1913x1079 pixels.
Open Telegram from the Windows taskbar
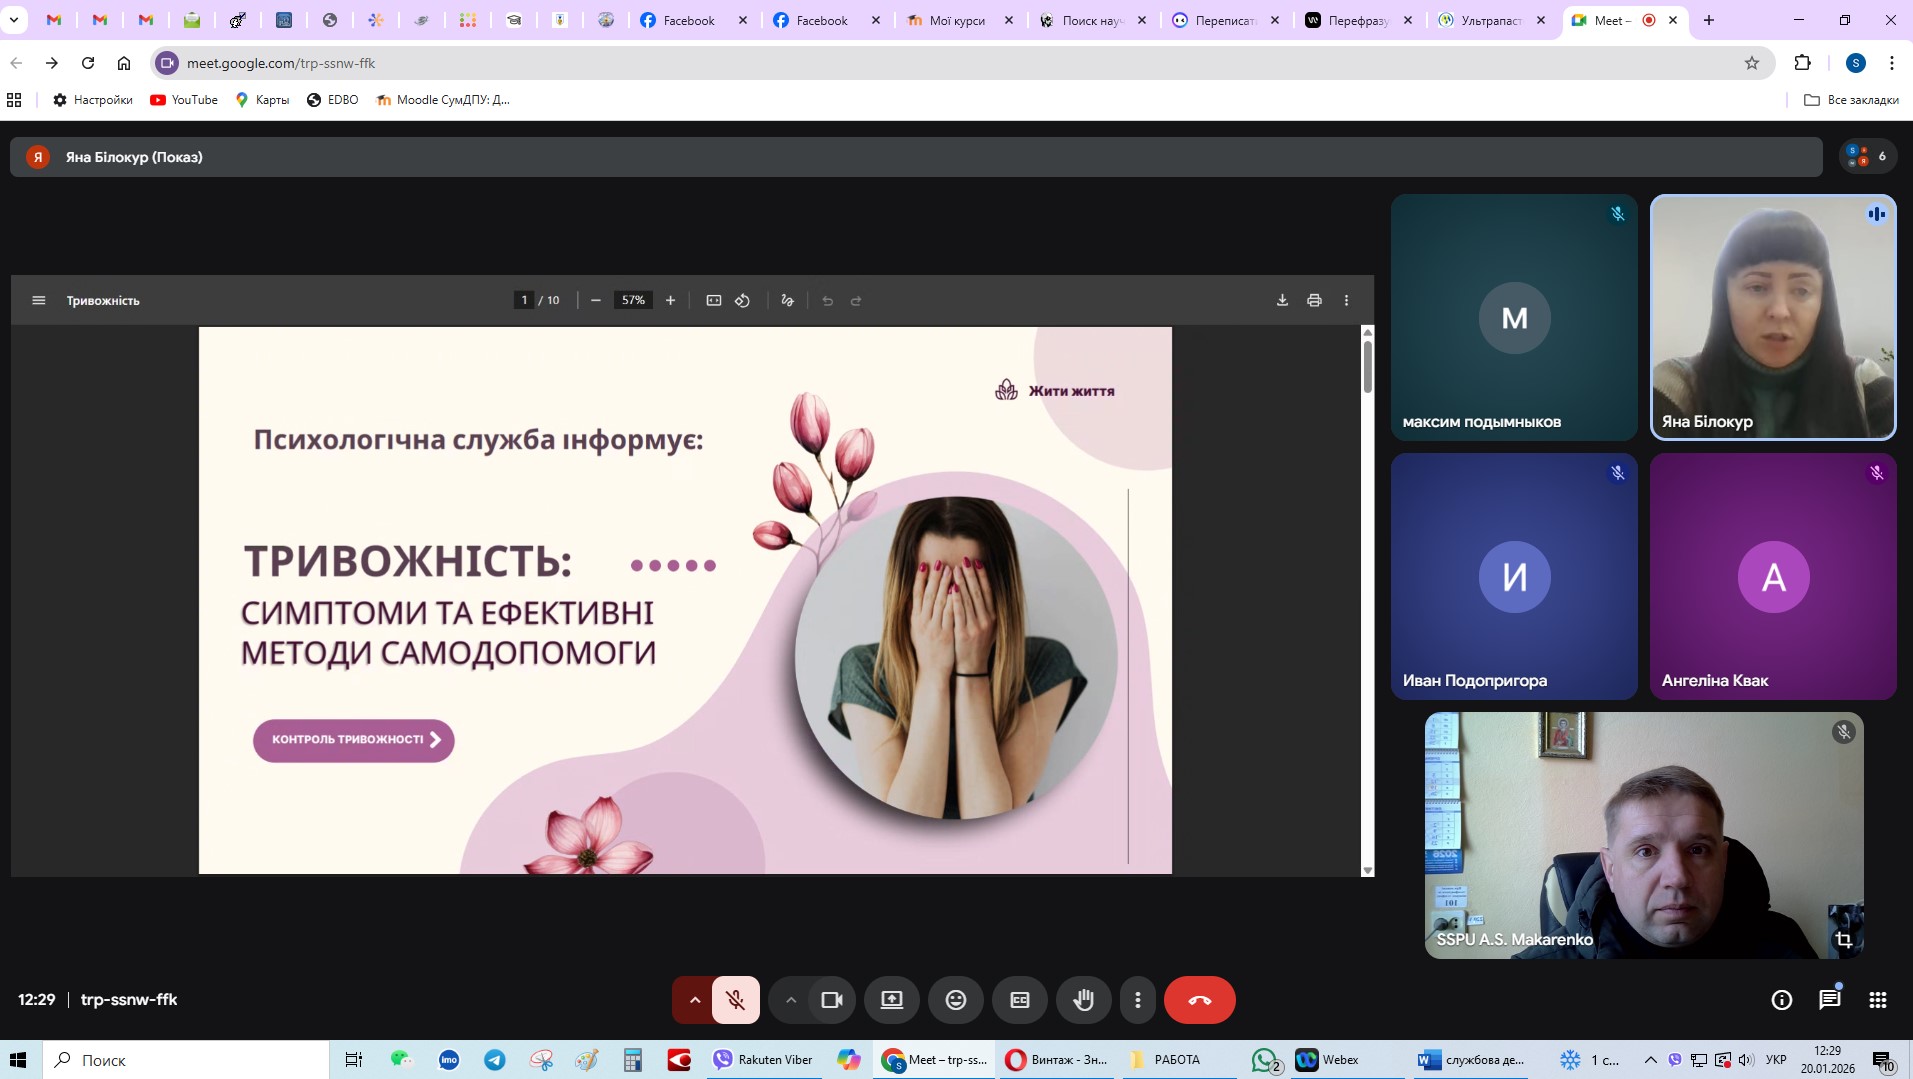tap(495, 1060)
